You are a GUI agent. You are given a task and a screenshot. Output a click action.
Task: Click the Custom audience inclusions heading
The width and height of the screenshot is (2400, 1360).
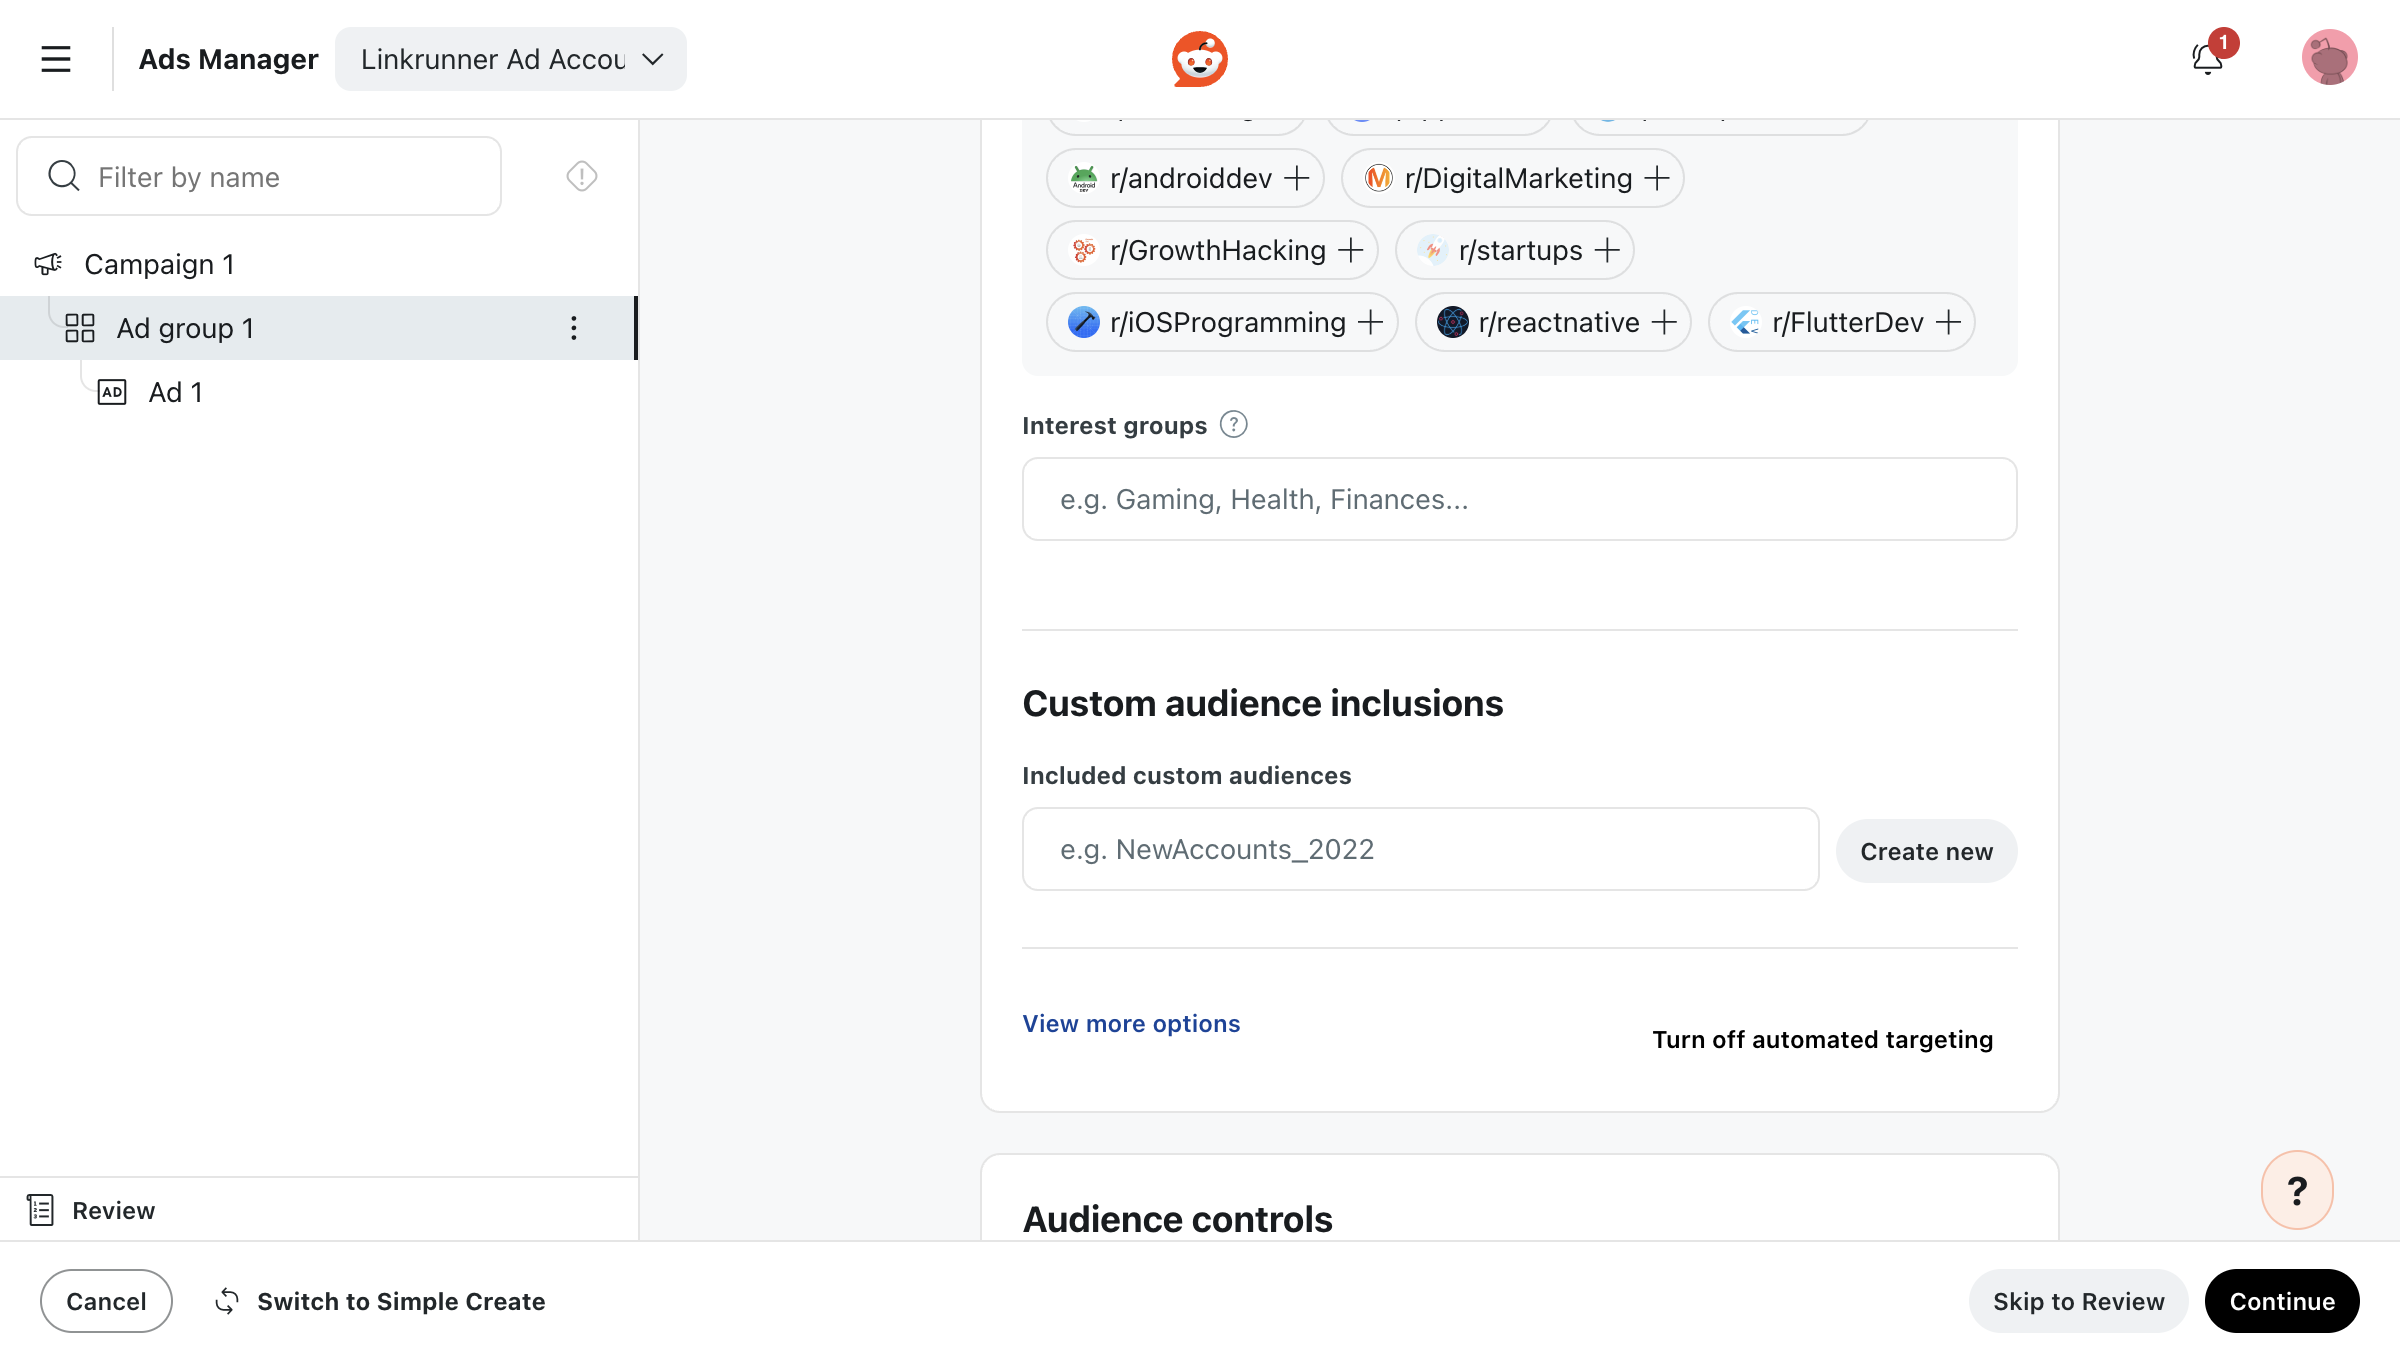pyautogui.click(x=1262, y=703)
